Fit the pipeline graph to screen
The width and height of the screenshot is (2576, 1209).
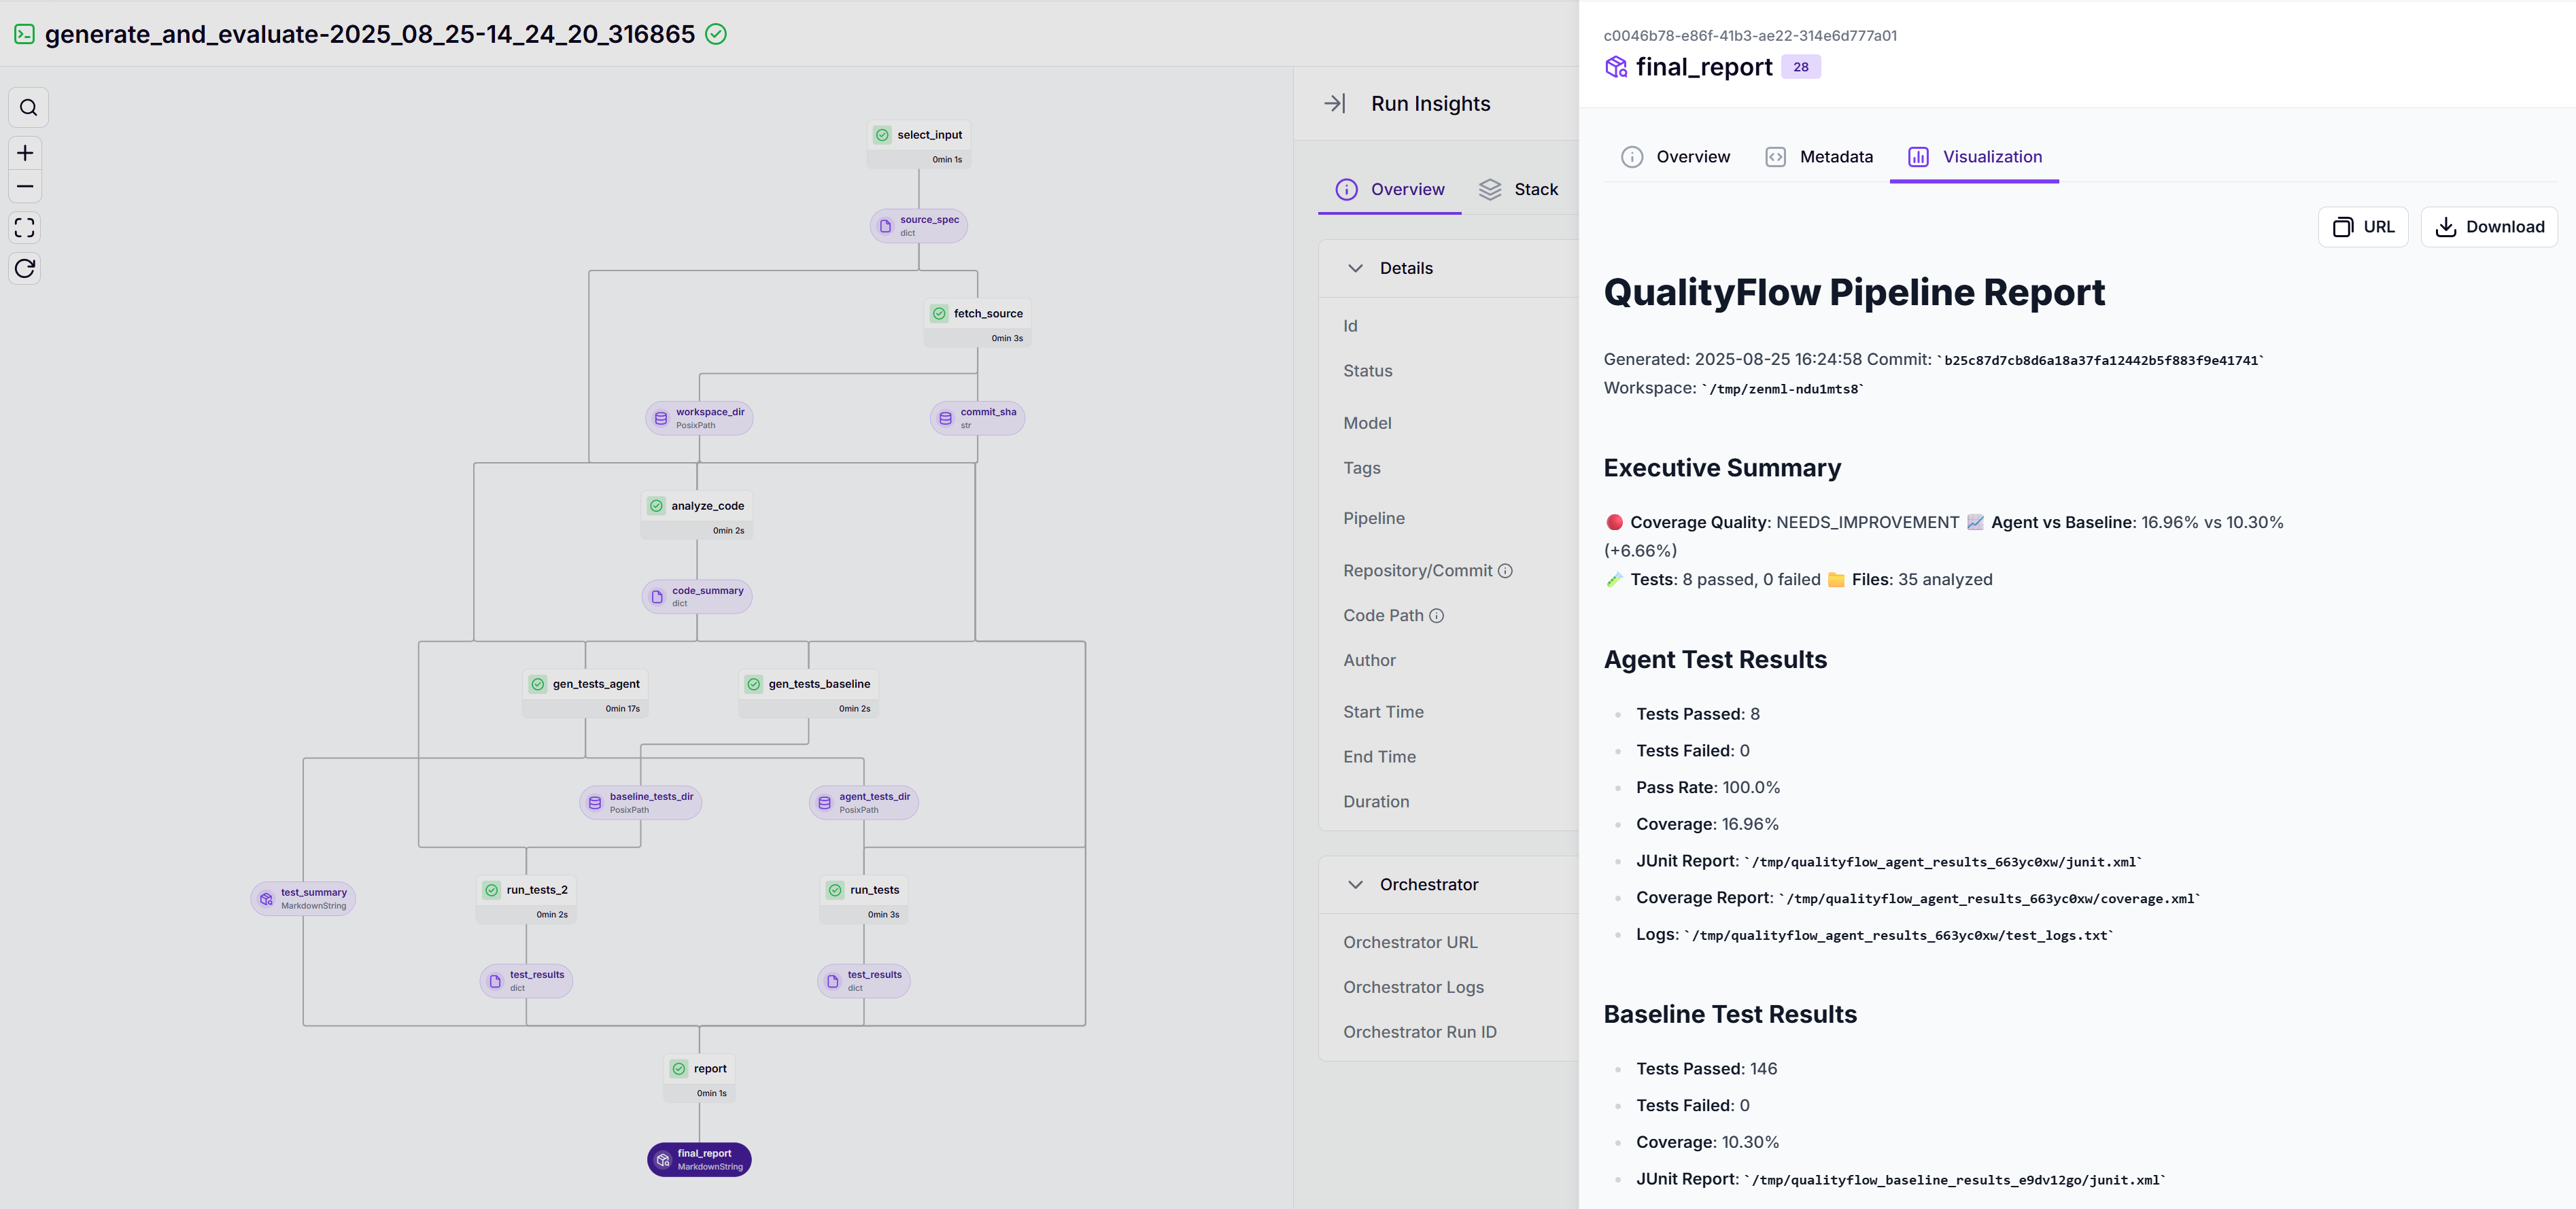click(x=24, y=227)
